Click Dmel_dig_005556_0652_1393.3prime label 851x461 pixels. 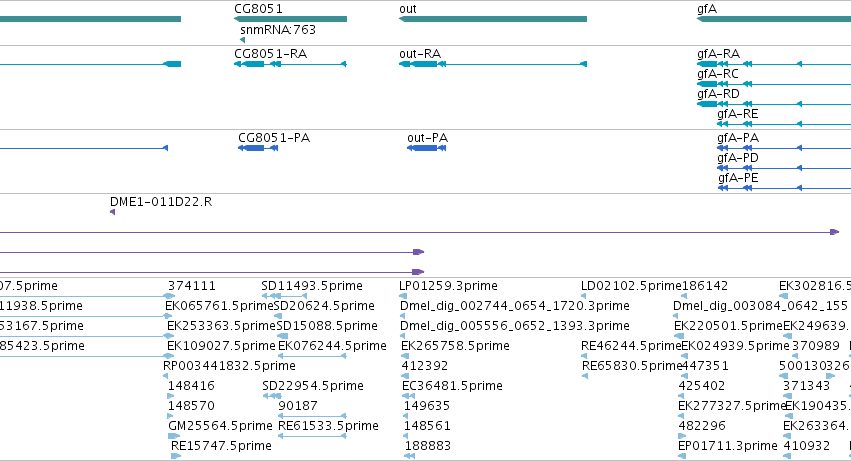click(x=515, y=326)
